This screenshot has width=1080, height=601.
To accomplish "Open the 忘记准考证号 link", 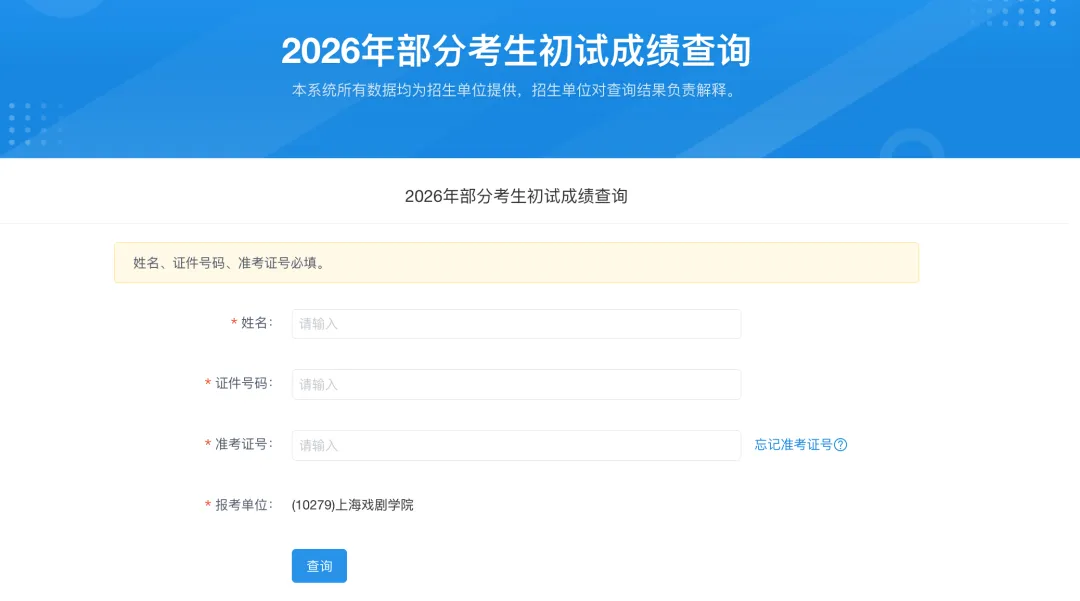I will pos(793,445).
